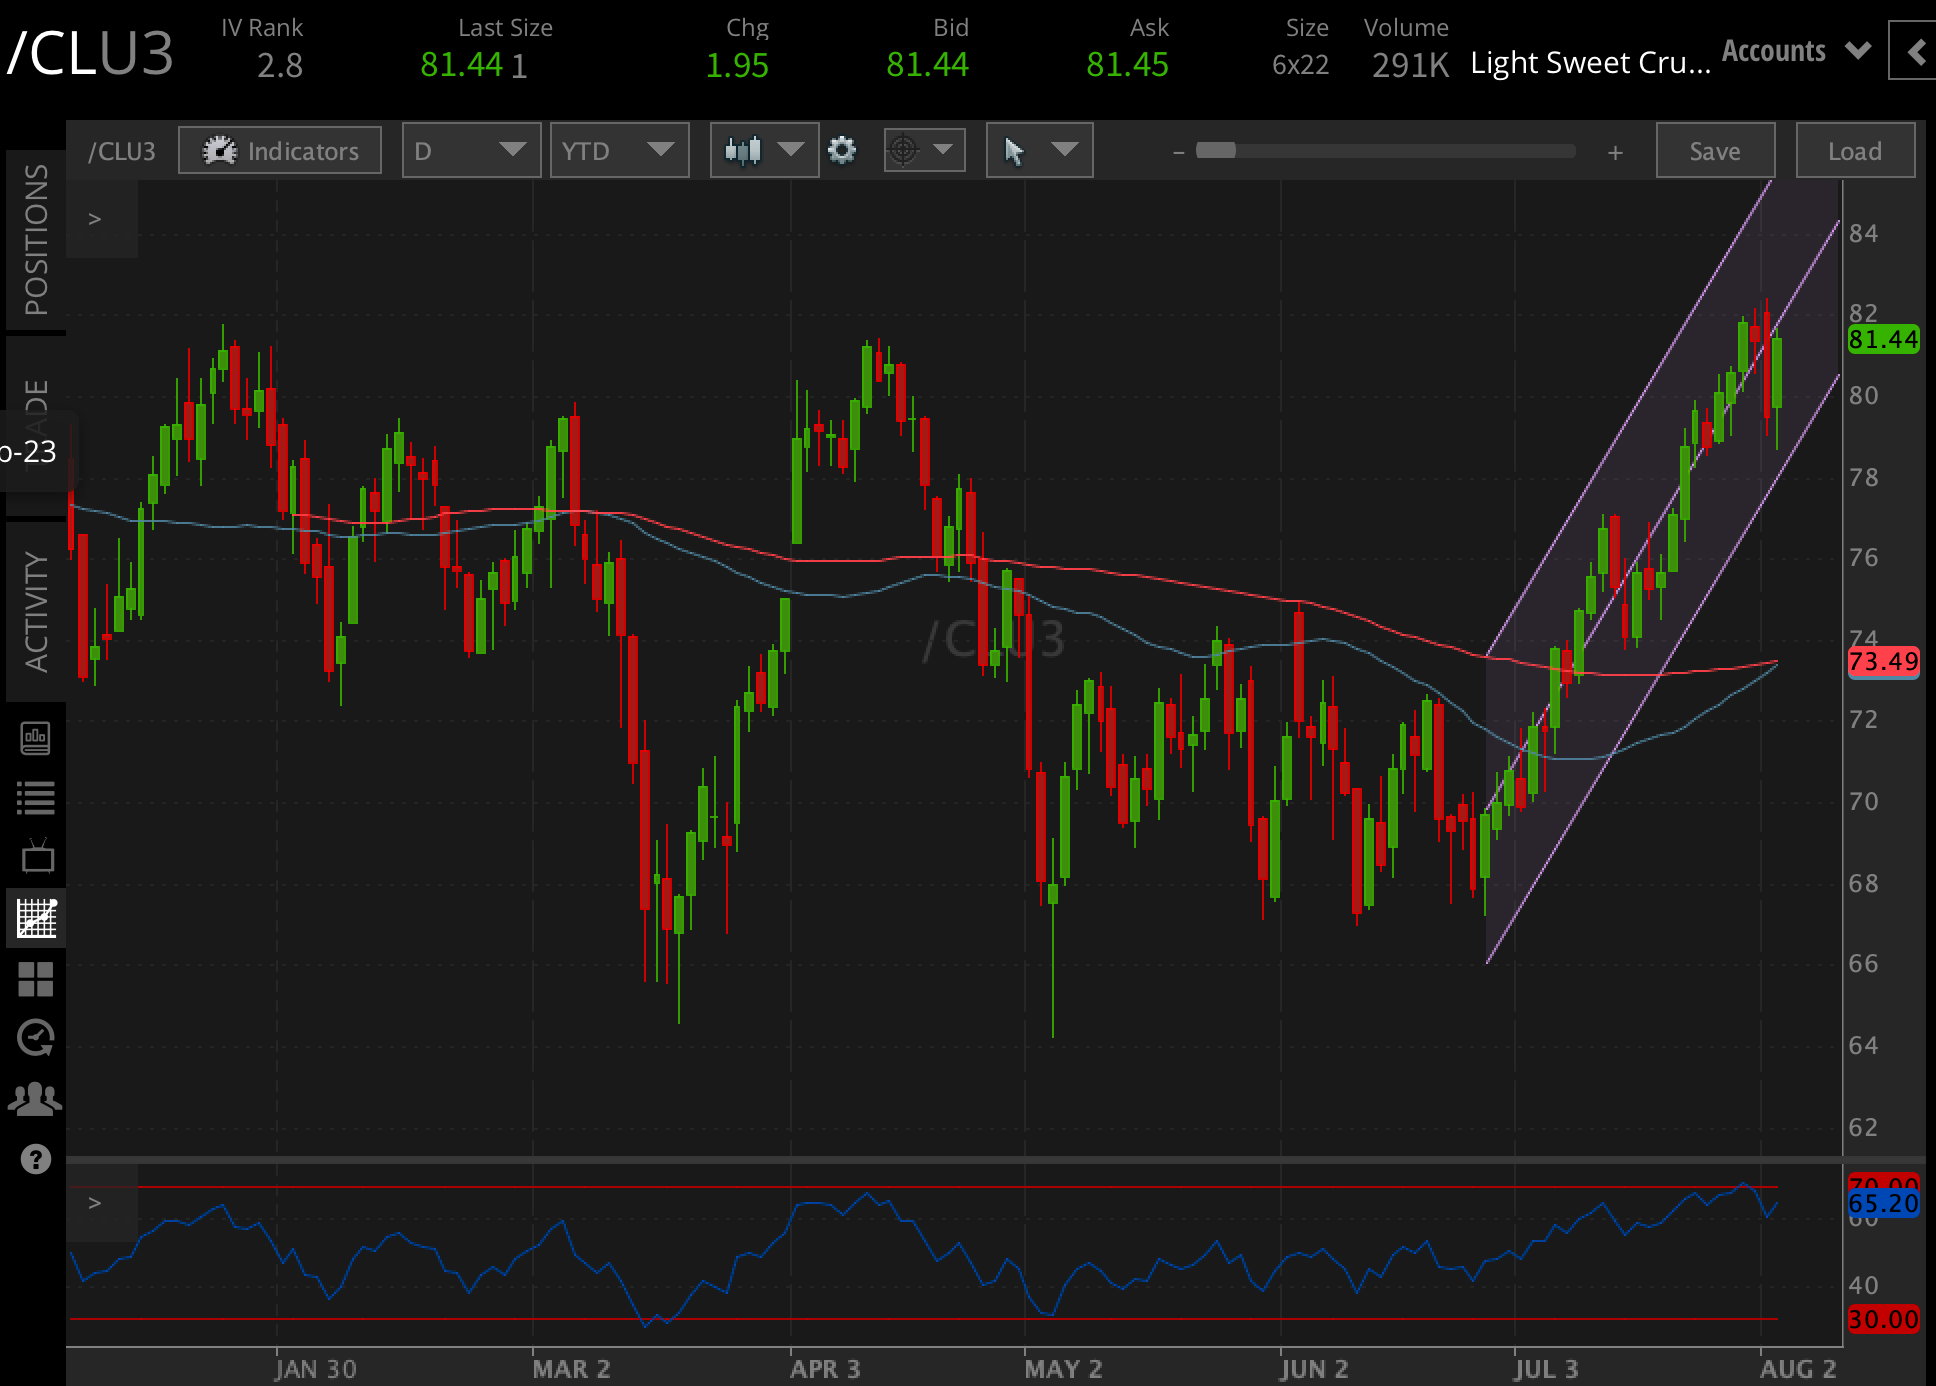Viewport: 1936px width, 1386px height.
Task: Click the Indicators button
Action: 280,151
